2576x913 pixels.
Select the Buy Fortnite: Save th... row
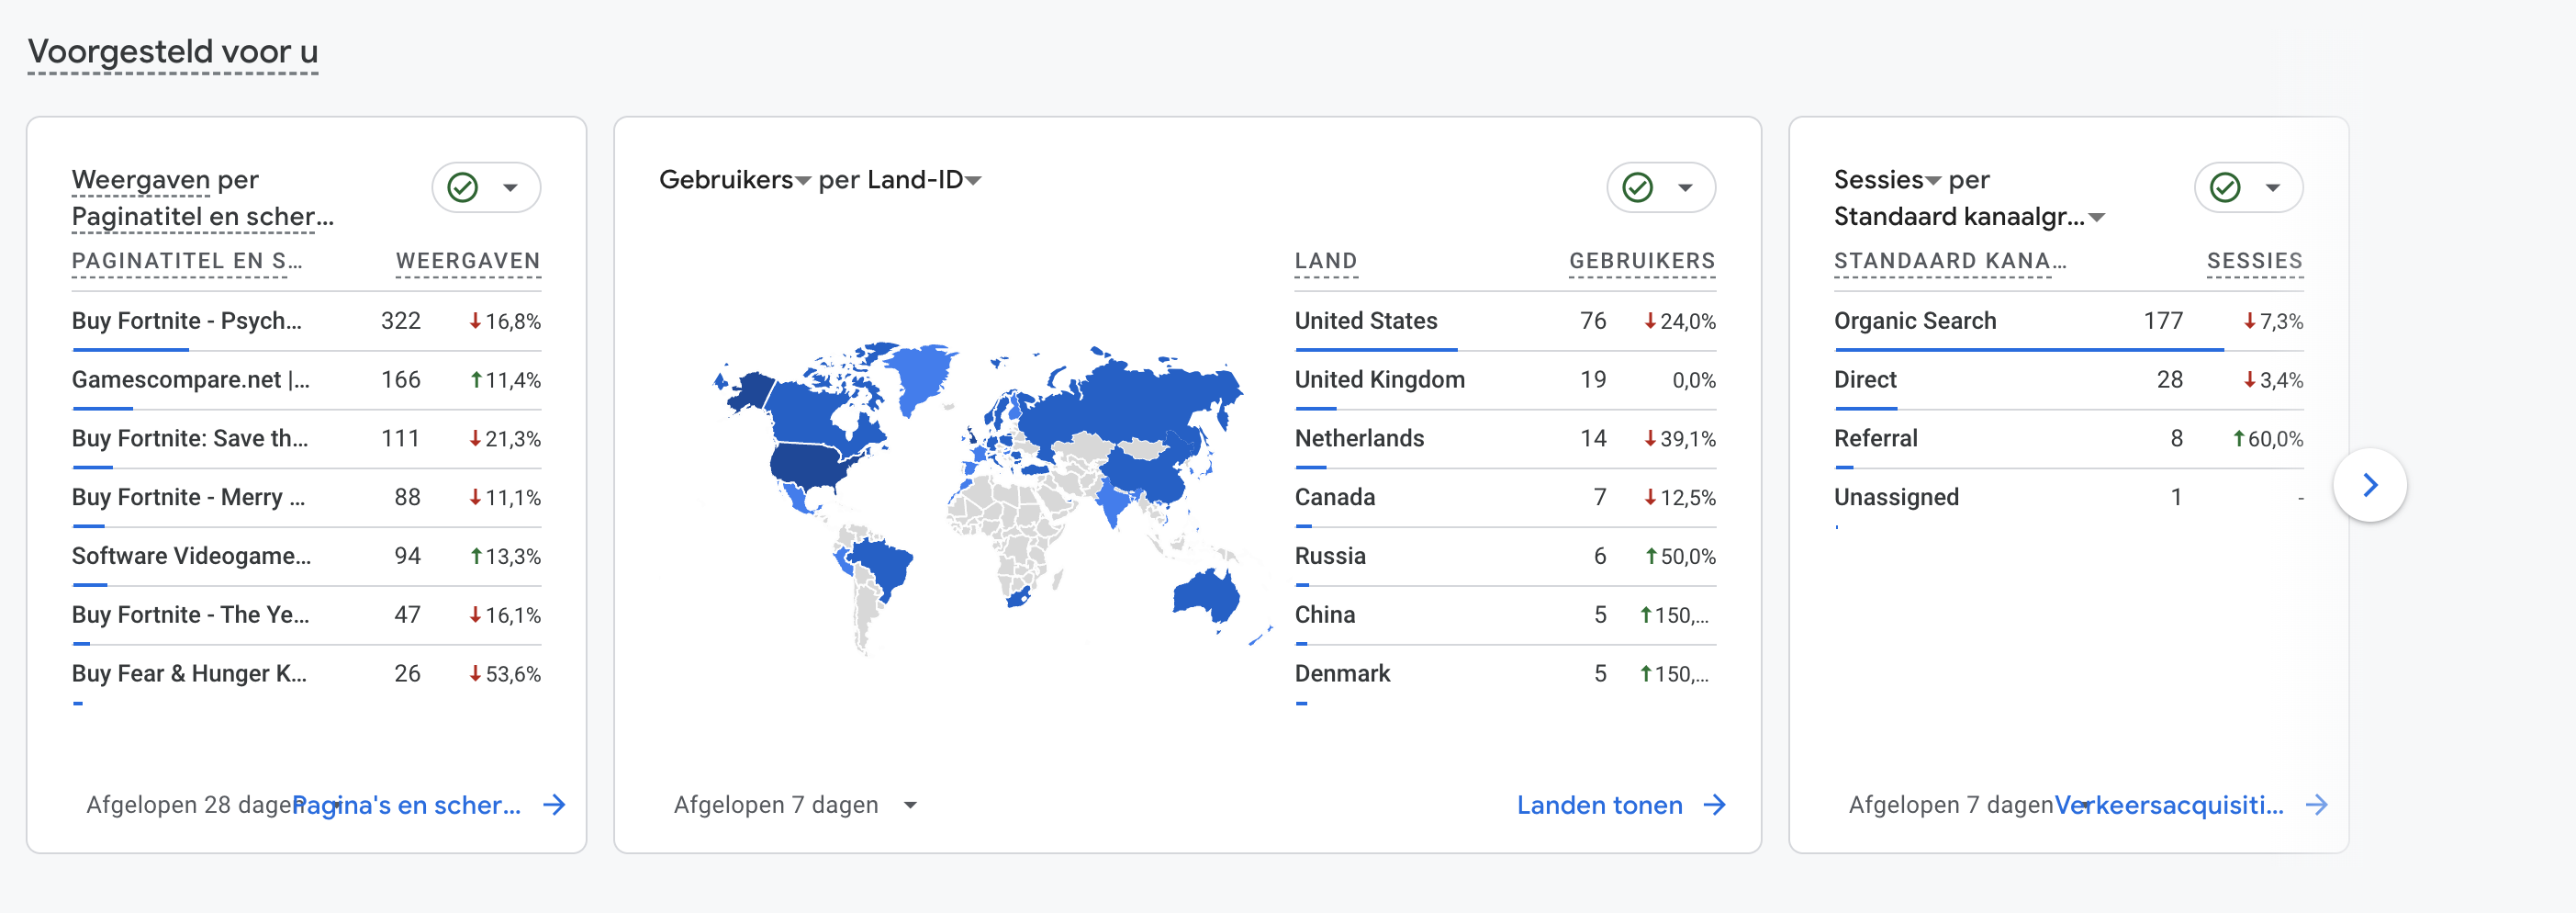pyautogui.click(x=306, y=440)
